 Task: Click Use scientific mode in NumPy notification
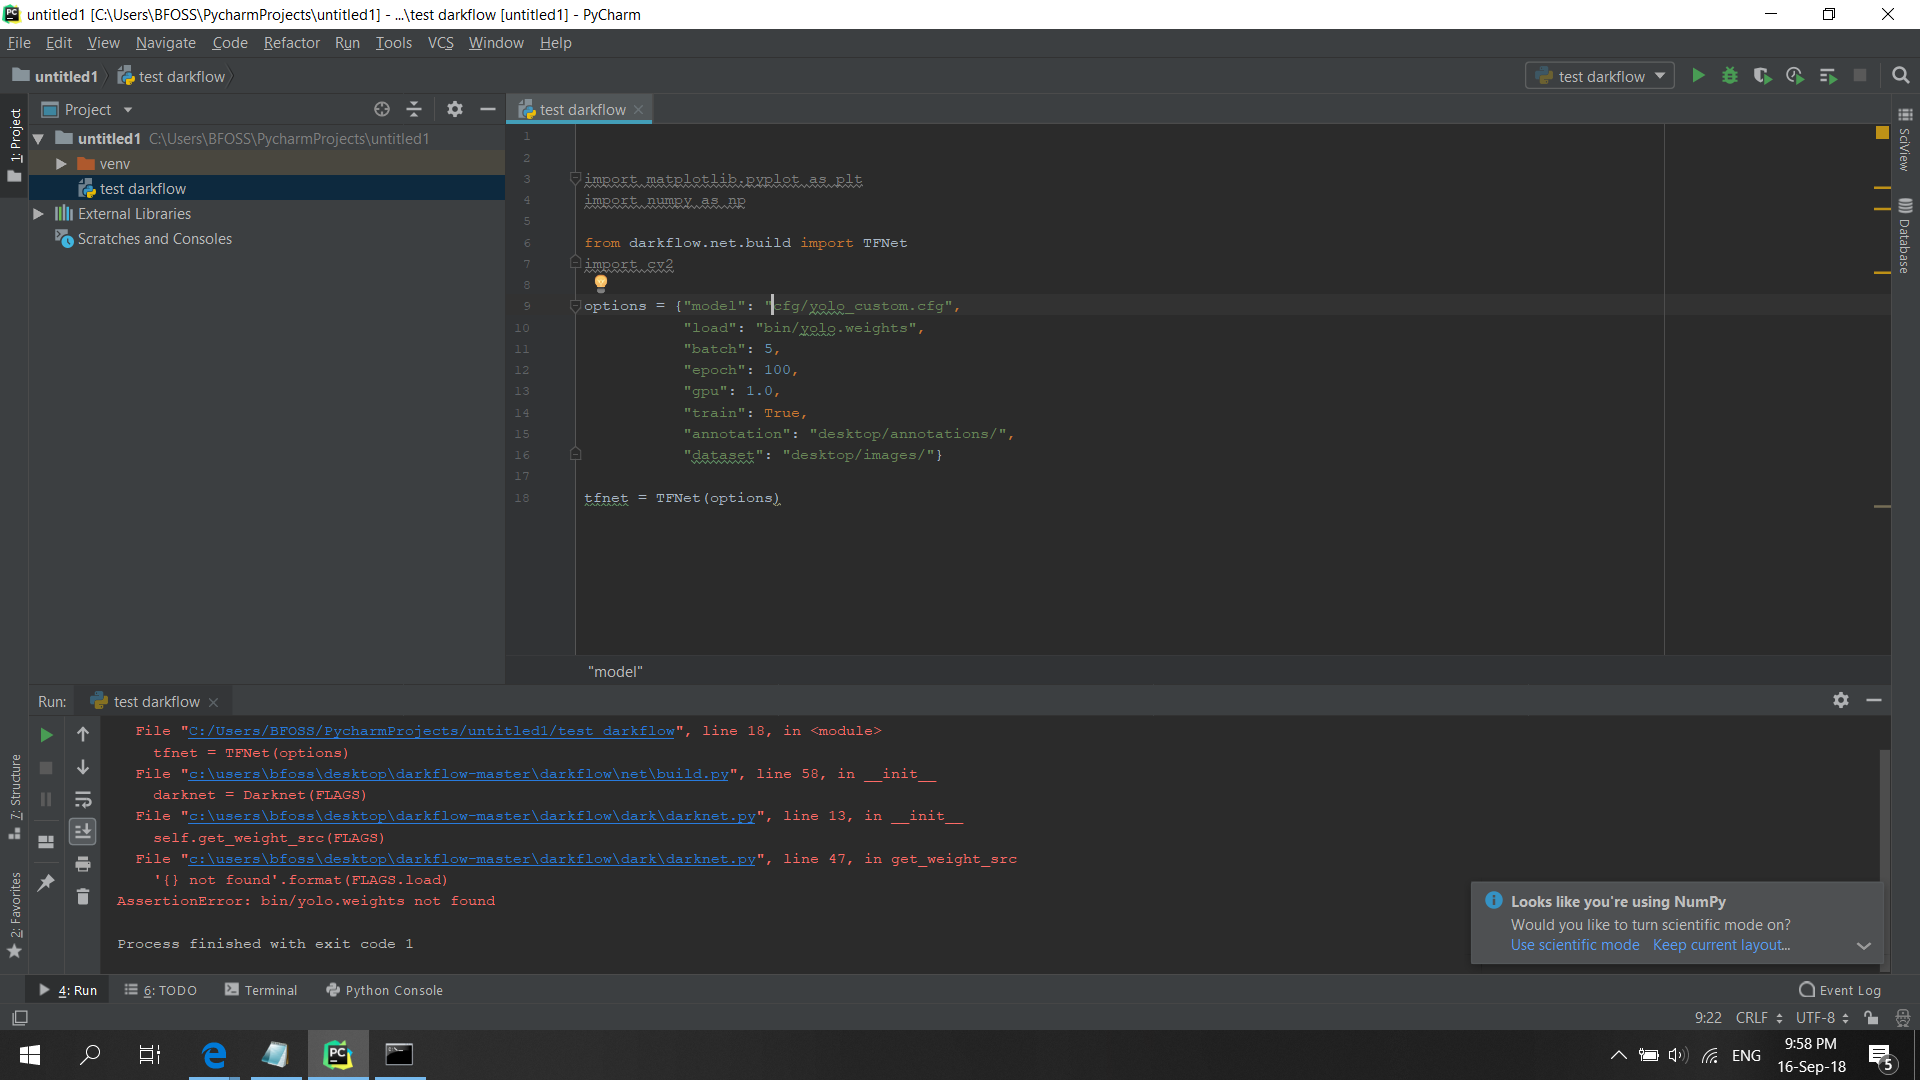point(1573,945)
